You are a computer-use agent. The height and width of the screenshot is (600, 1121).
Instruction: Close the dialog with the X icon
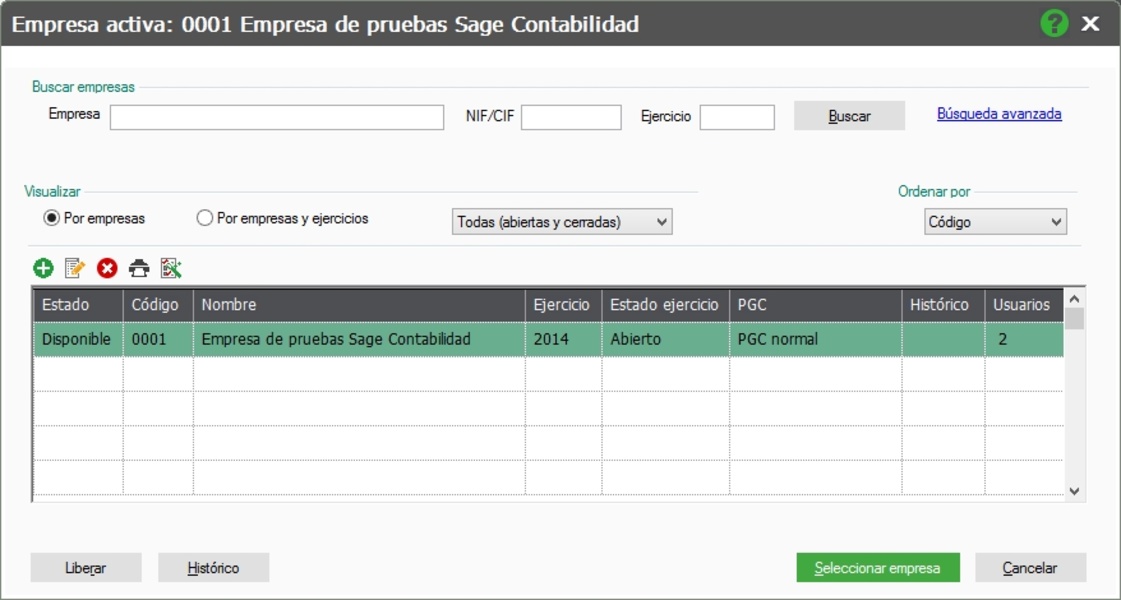pos(1090,23)
